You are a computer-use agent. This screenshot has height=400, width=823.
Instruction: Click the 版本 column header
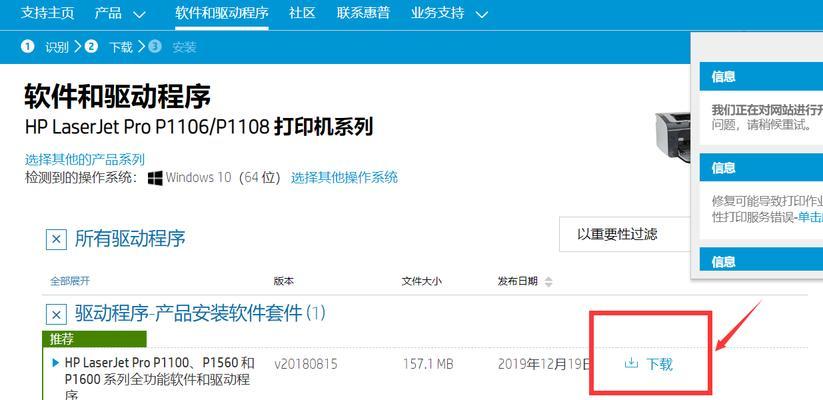pyautogui.click(x=283, y=281)
